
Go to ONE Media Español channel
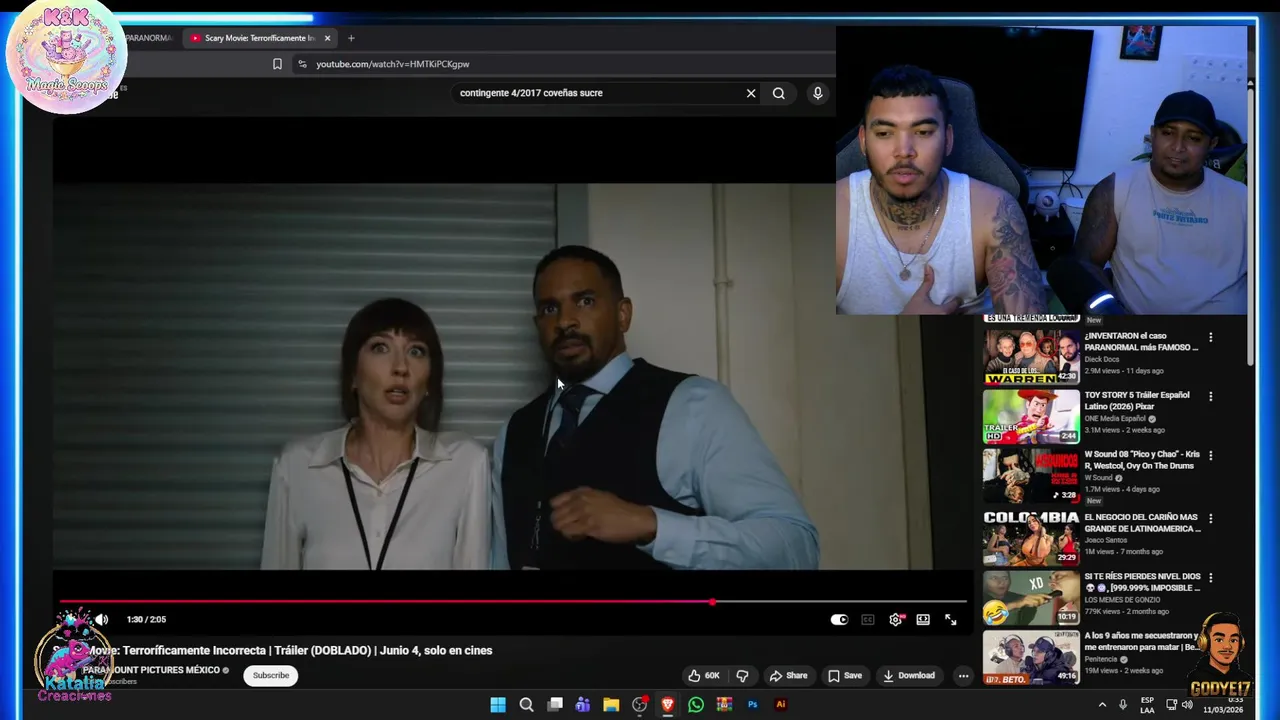[1115, 419]
